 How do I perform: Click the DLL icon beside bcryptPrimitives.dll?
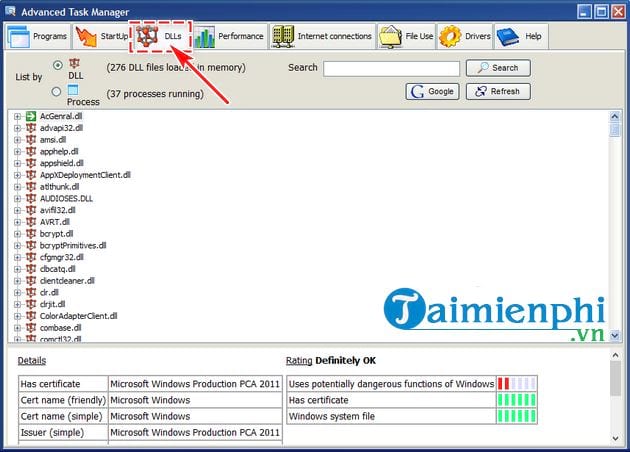pos(31,245)
